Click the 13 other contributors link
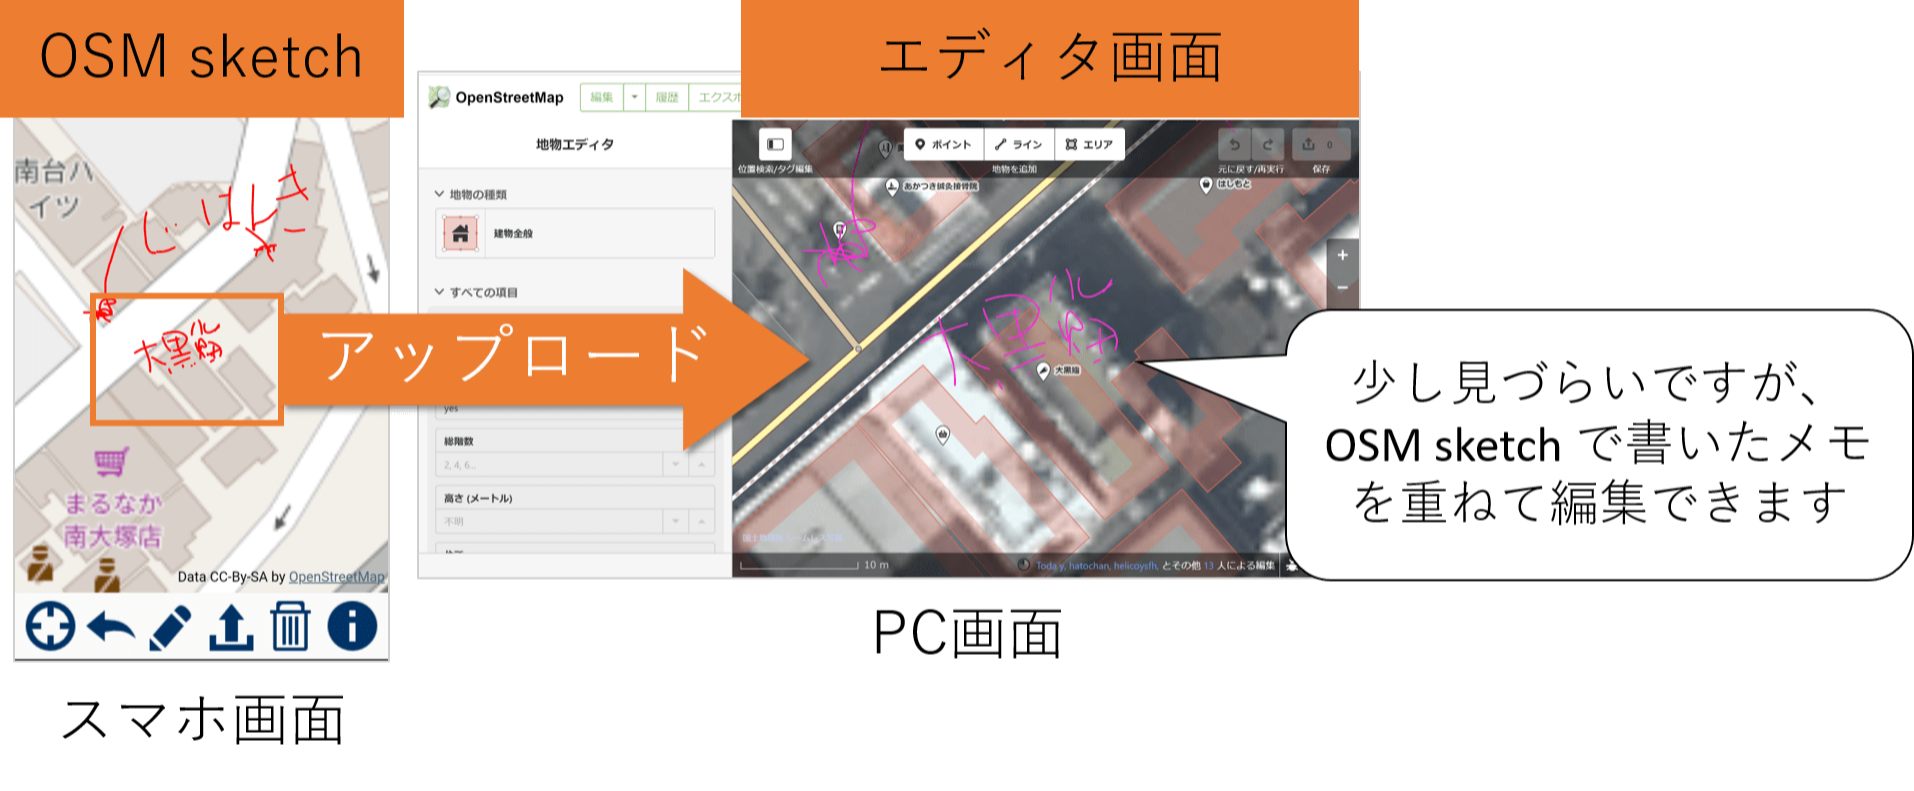This screenshot has width=1914, height=791. [1208, 566]
